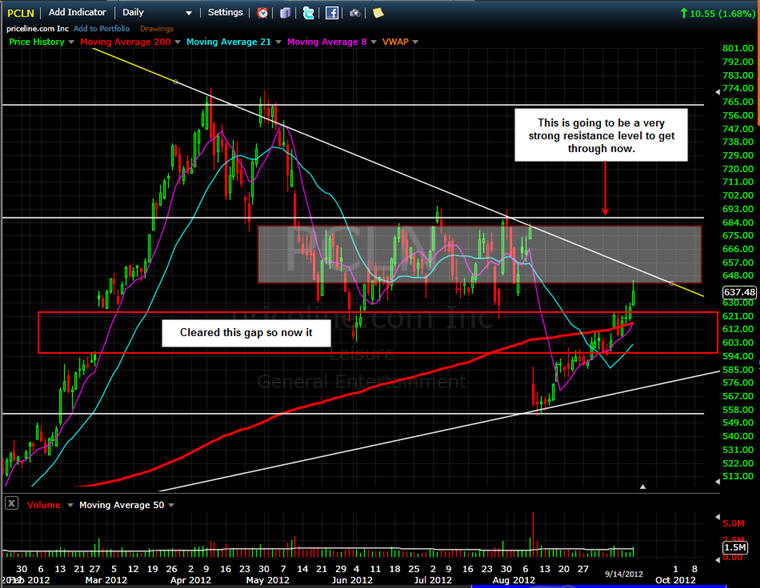Viewport: 760px width, 588px height.
Task: Click the Jun 2012 time axis label
Action: point(352,580)
